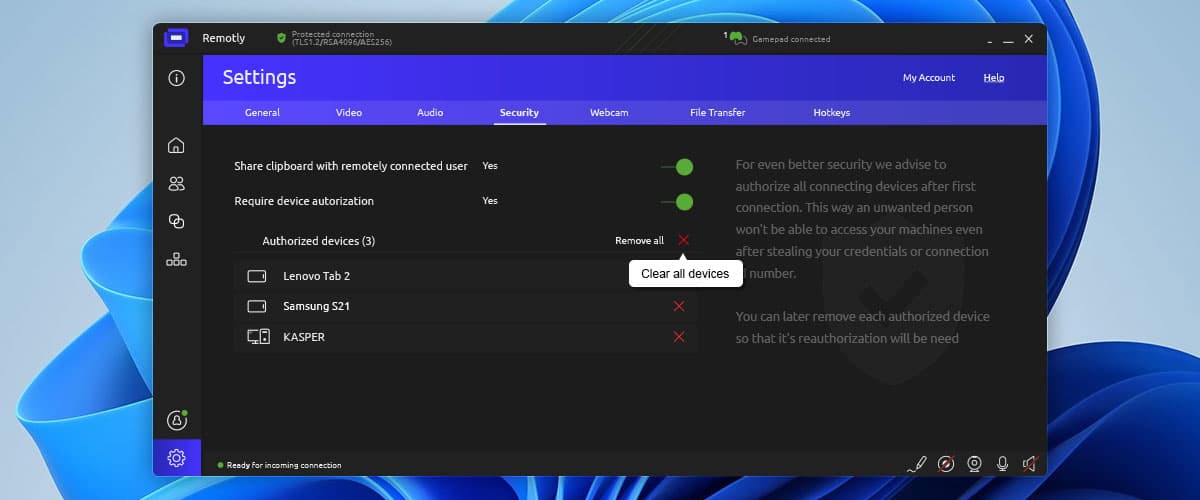
Task: Unmute the crossed-out speaker icon
Action: [1030, 464]
